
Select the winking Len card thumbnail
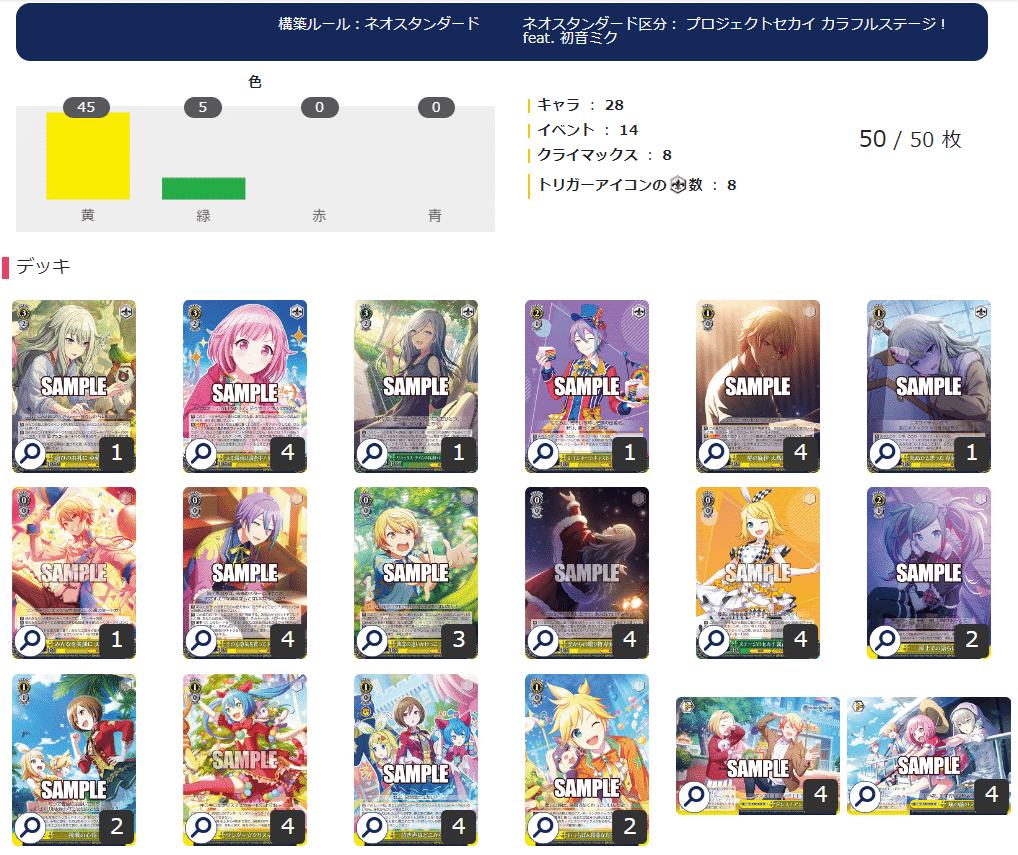click(587, 760)
